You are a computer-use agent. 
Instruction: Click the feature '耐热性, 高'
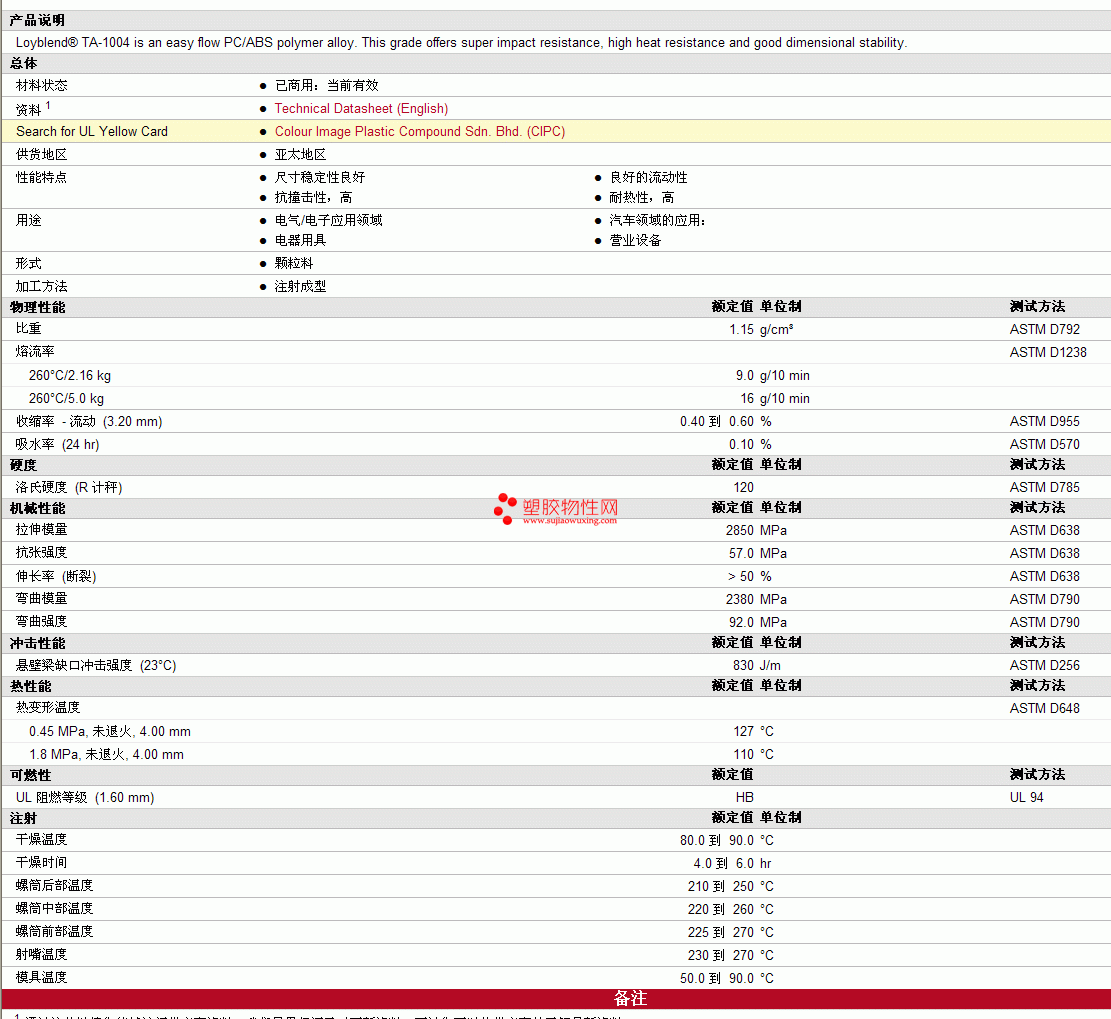[642, 198]
